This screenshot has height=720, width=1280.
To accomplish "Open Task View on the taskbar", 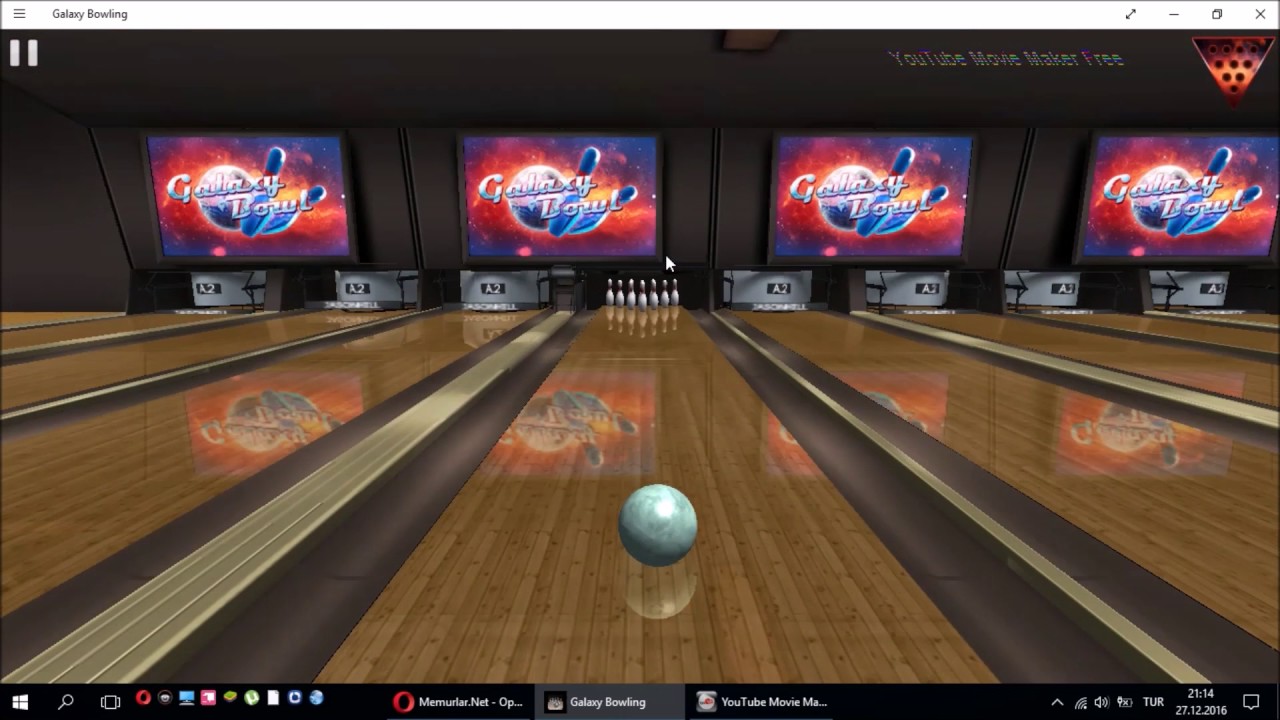I will pos(110,702).
